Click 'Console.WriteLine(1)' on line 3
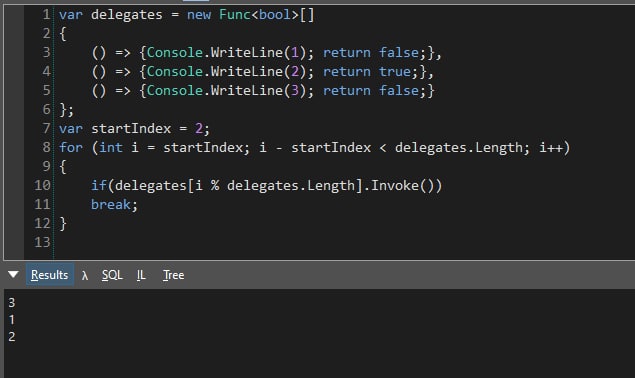The height and width of the screenshot is (378, 635). 226,53
